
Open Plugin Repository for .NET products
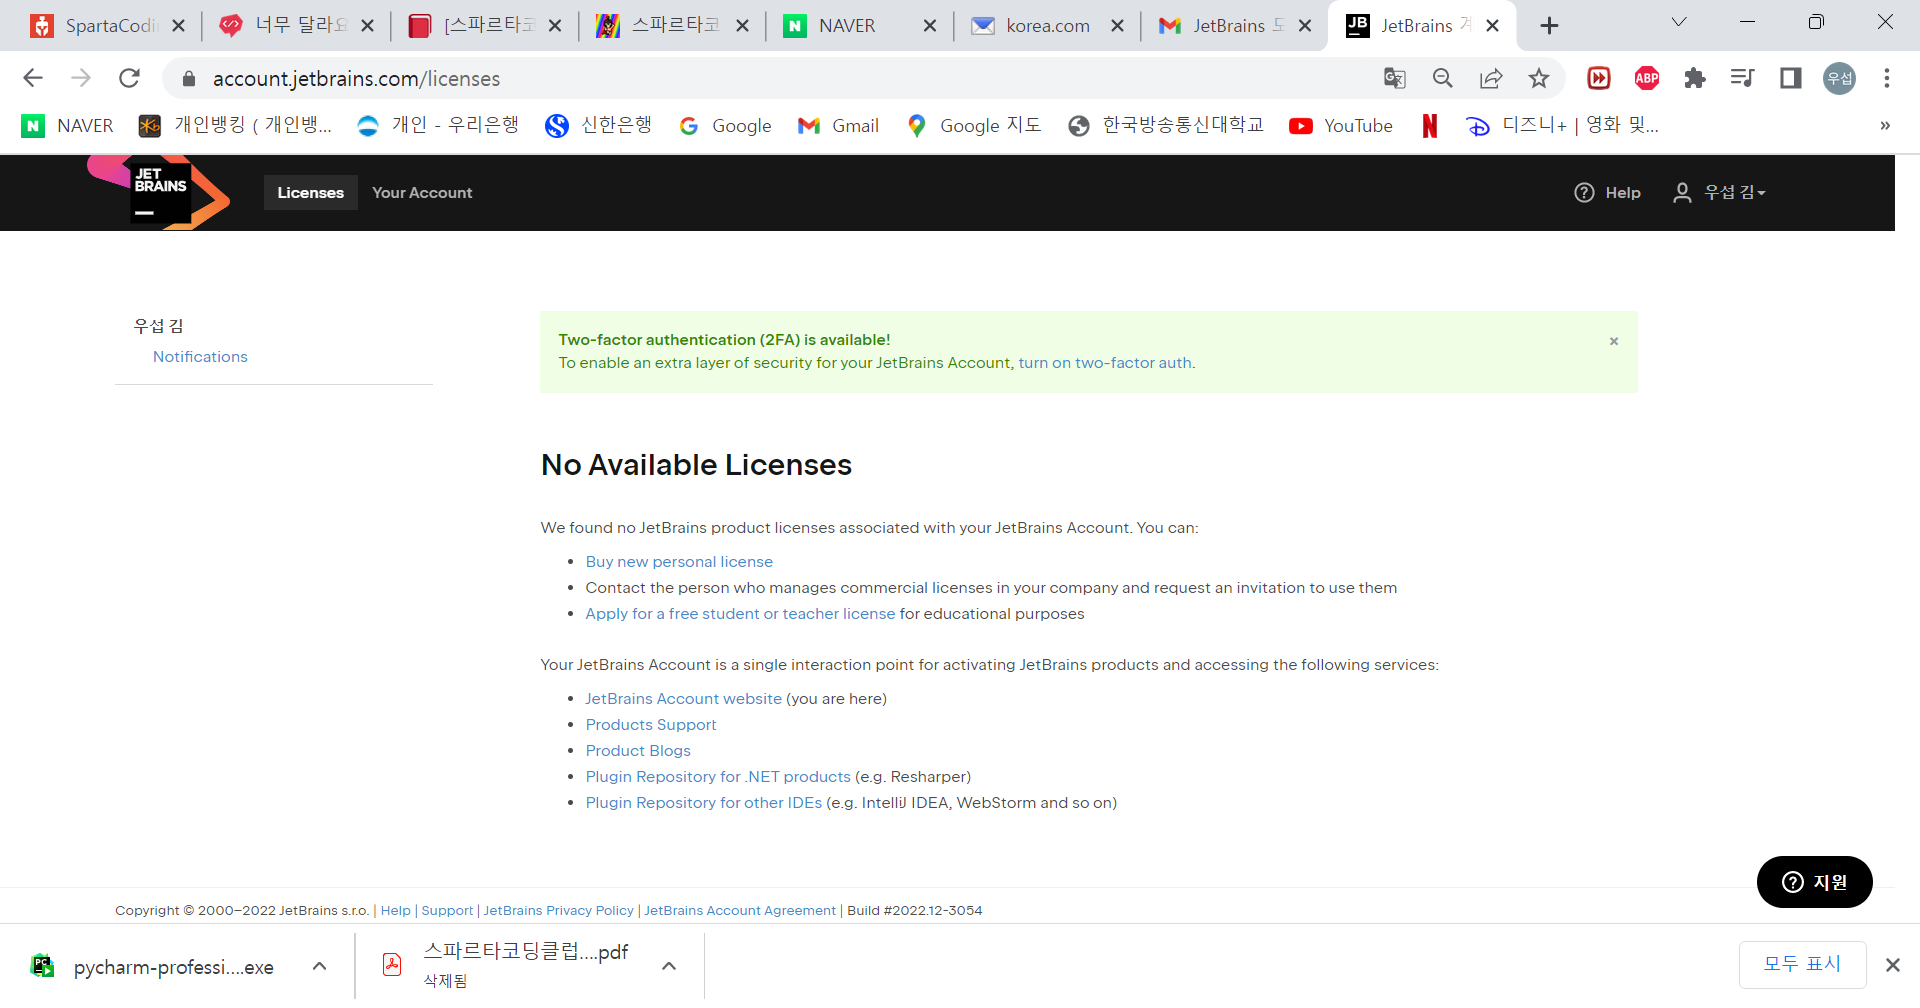pos(718,777)
